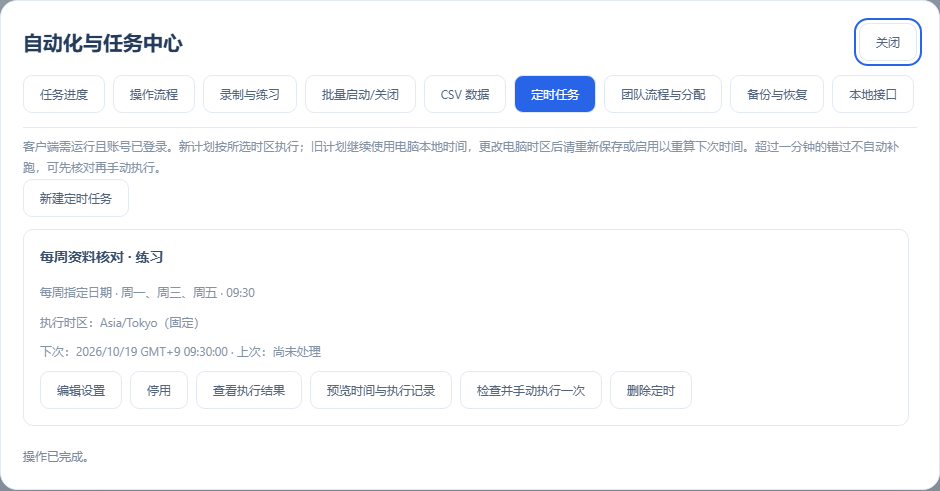Delete the schedule via 删除定时
The image size is (940, 491).
[x=651, y=390]
